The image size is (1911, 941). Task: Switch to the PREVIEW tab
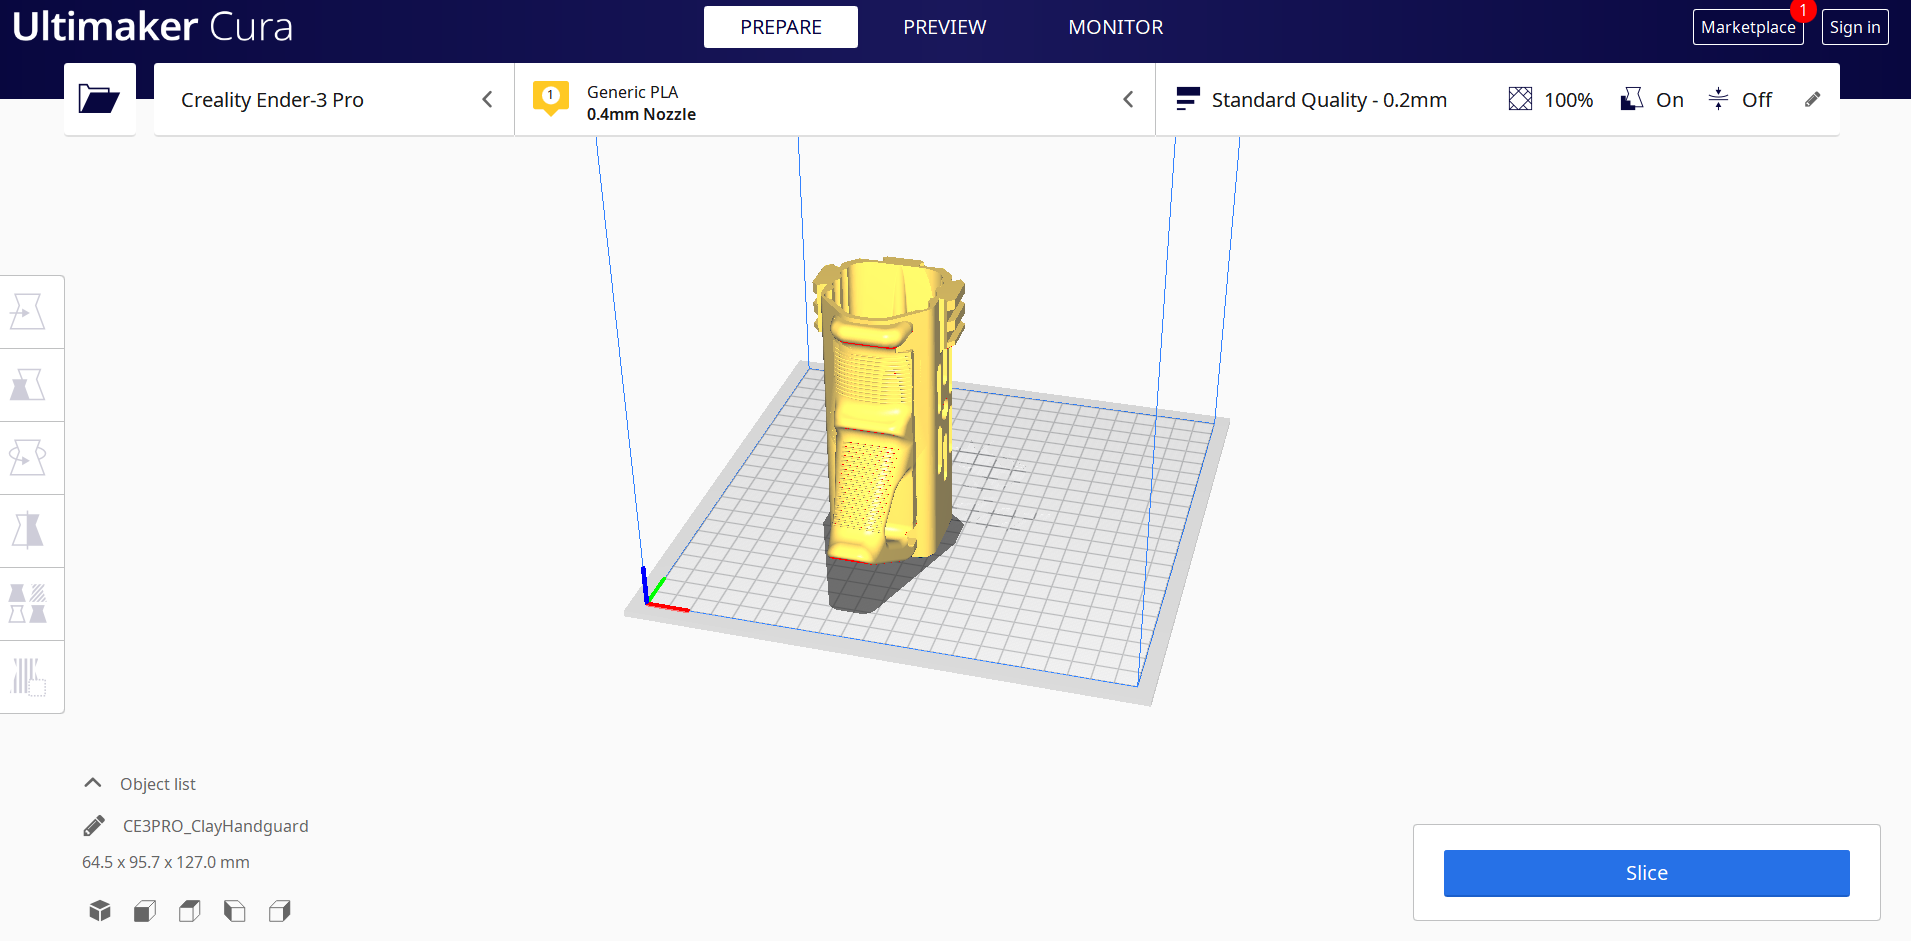click(944, 27)
